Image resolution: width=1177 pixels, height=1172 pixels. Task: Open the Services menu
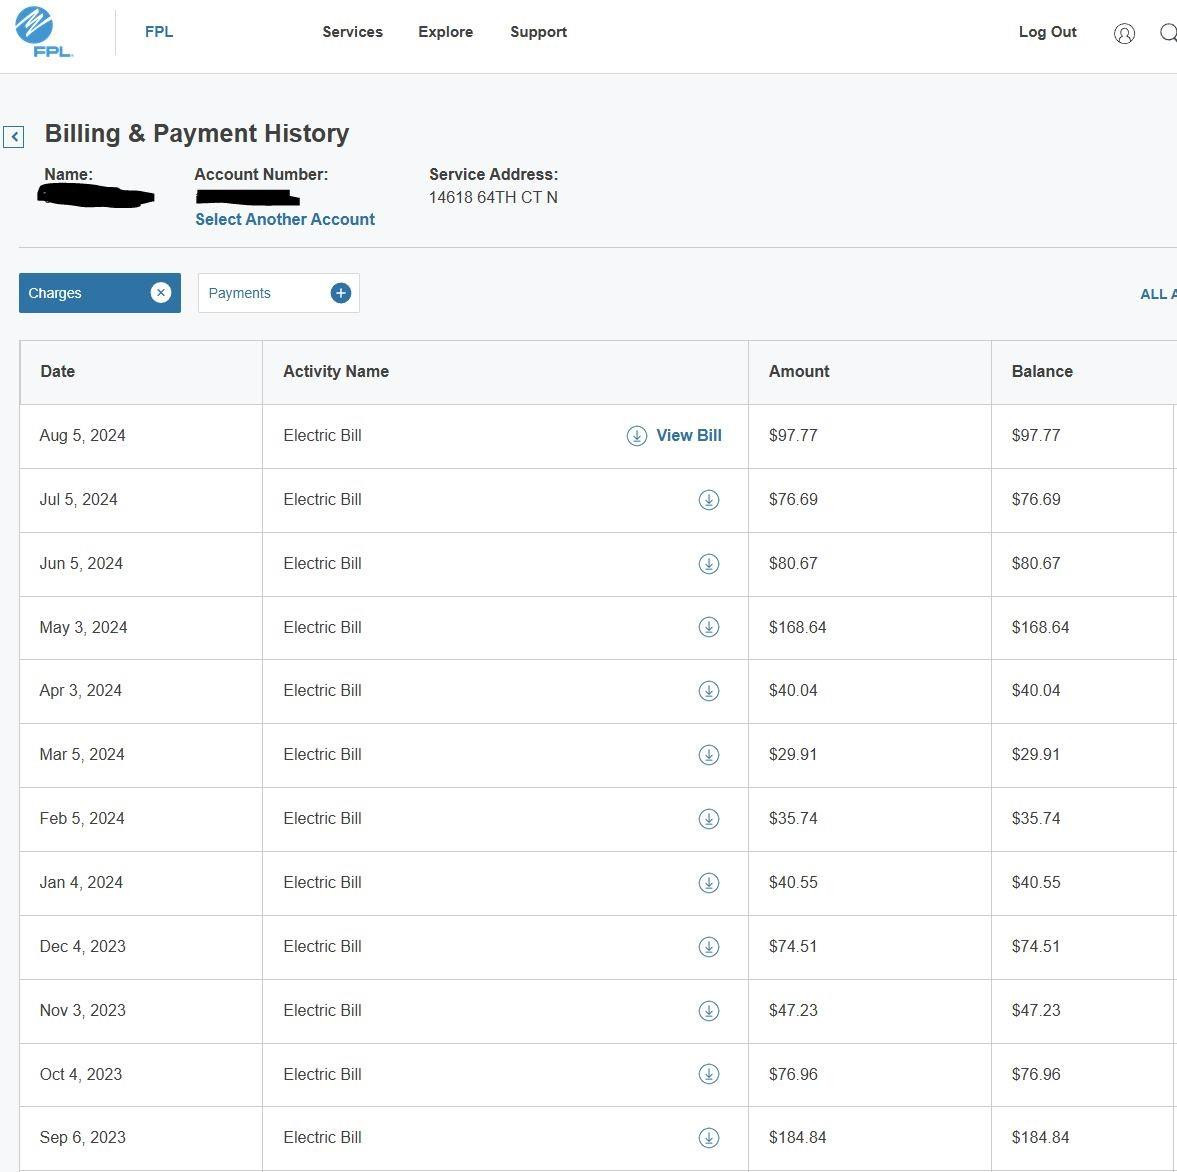pos(353,32)
